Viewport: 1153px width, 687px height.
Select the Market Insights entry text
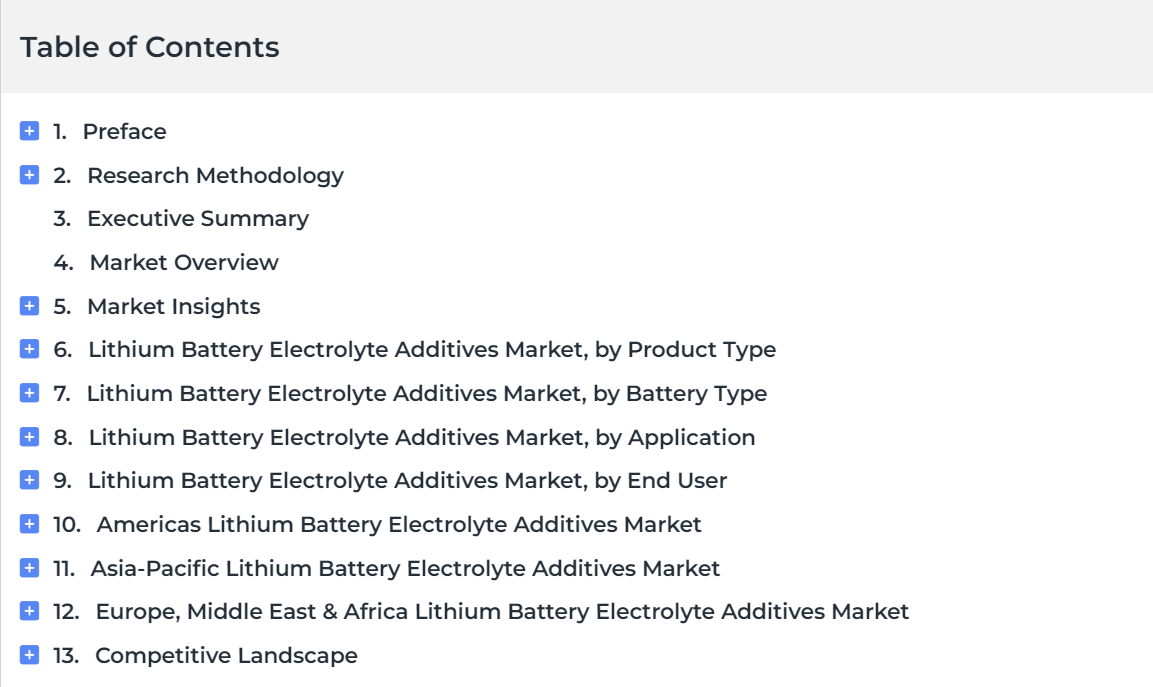tap(174, 307)
